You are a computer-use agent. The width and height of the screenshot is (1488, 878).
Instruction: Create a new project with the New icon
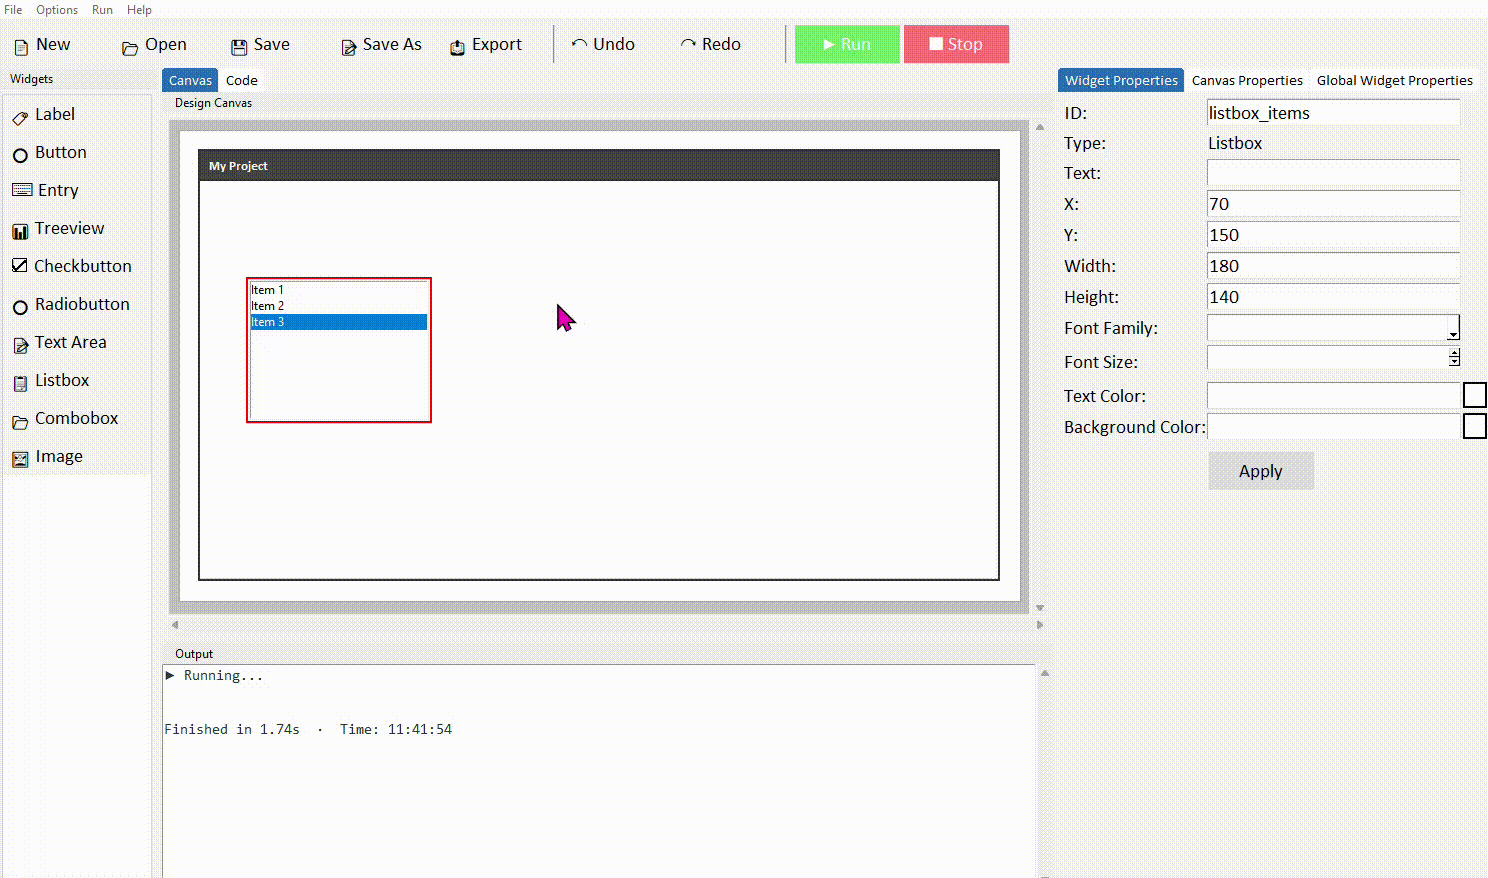[x=42, y=44]
